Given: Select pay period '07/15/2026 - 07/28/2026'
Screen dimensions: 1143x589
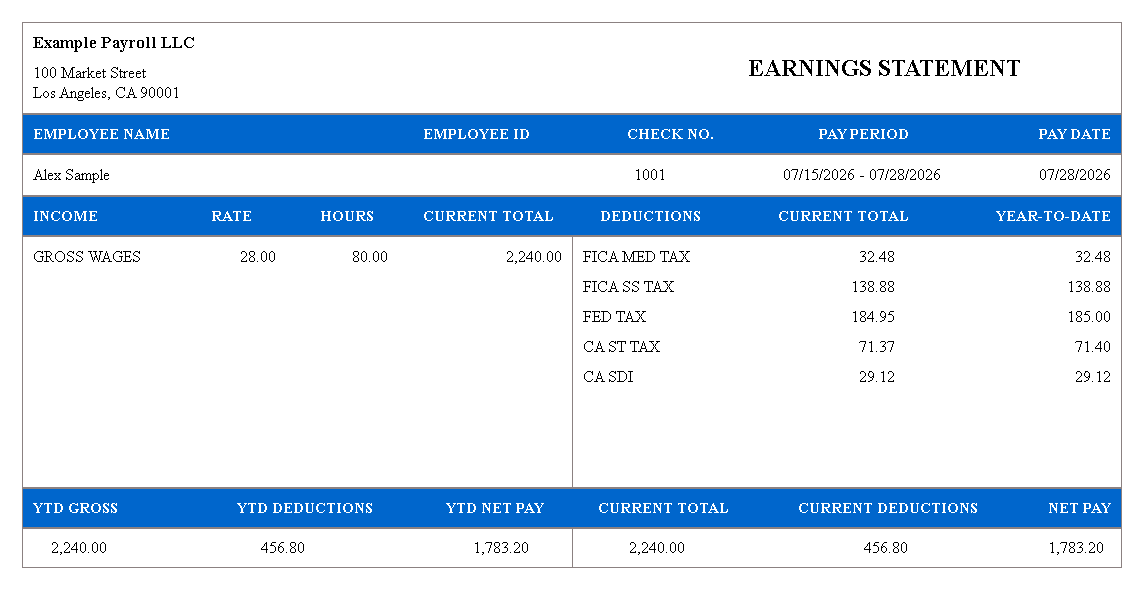Looking at the screenshot, I should [862, 175].
